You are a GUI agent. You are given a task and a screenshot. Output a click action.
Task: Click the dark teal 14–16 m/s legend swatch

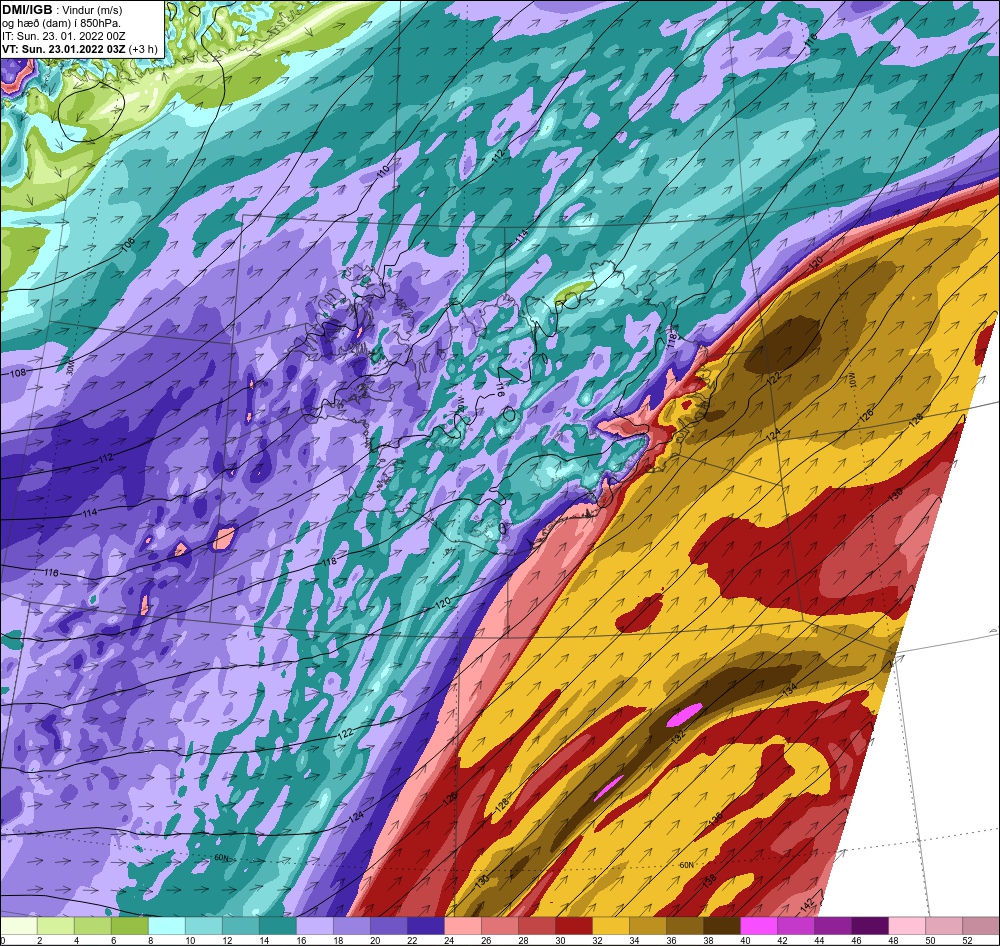(279, 926)
